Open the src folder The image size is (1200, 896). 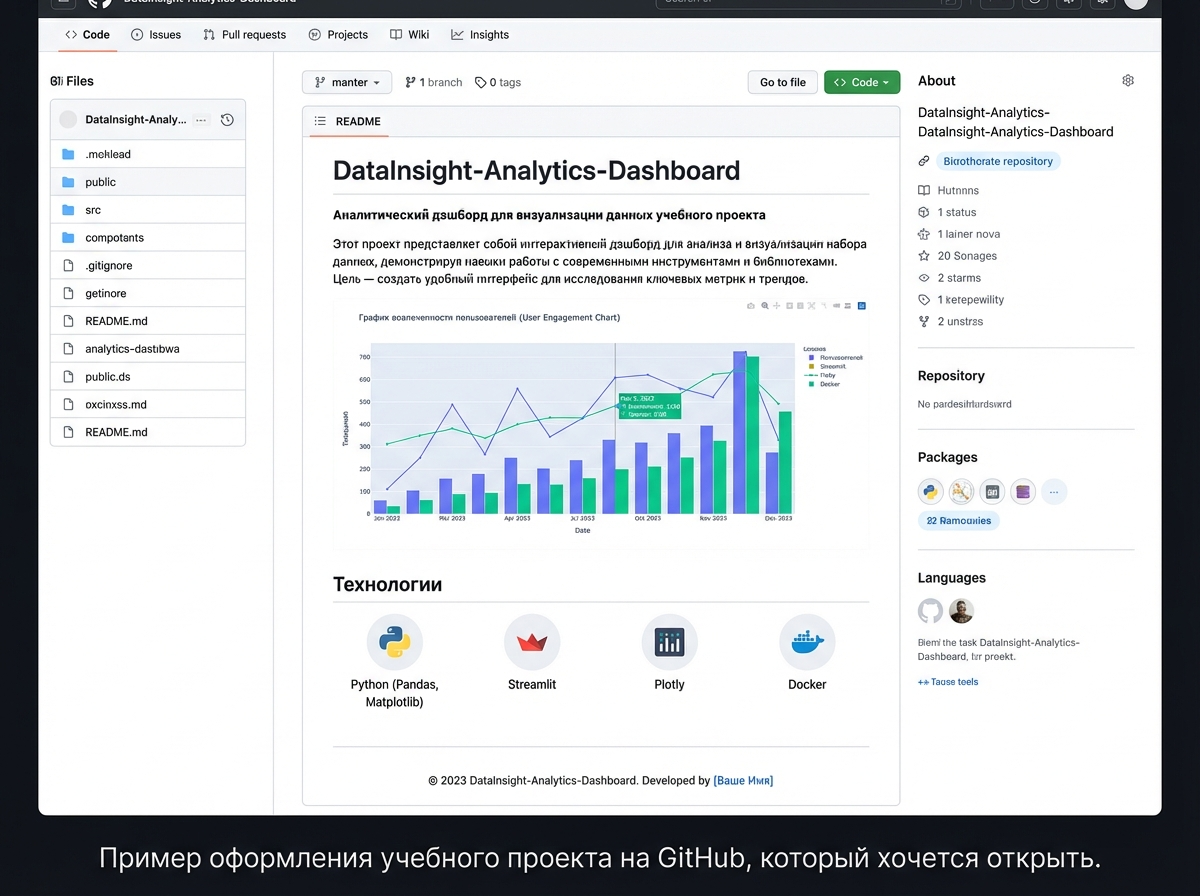coord(93,210)
